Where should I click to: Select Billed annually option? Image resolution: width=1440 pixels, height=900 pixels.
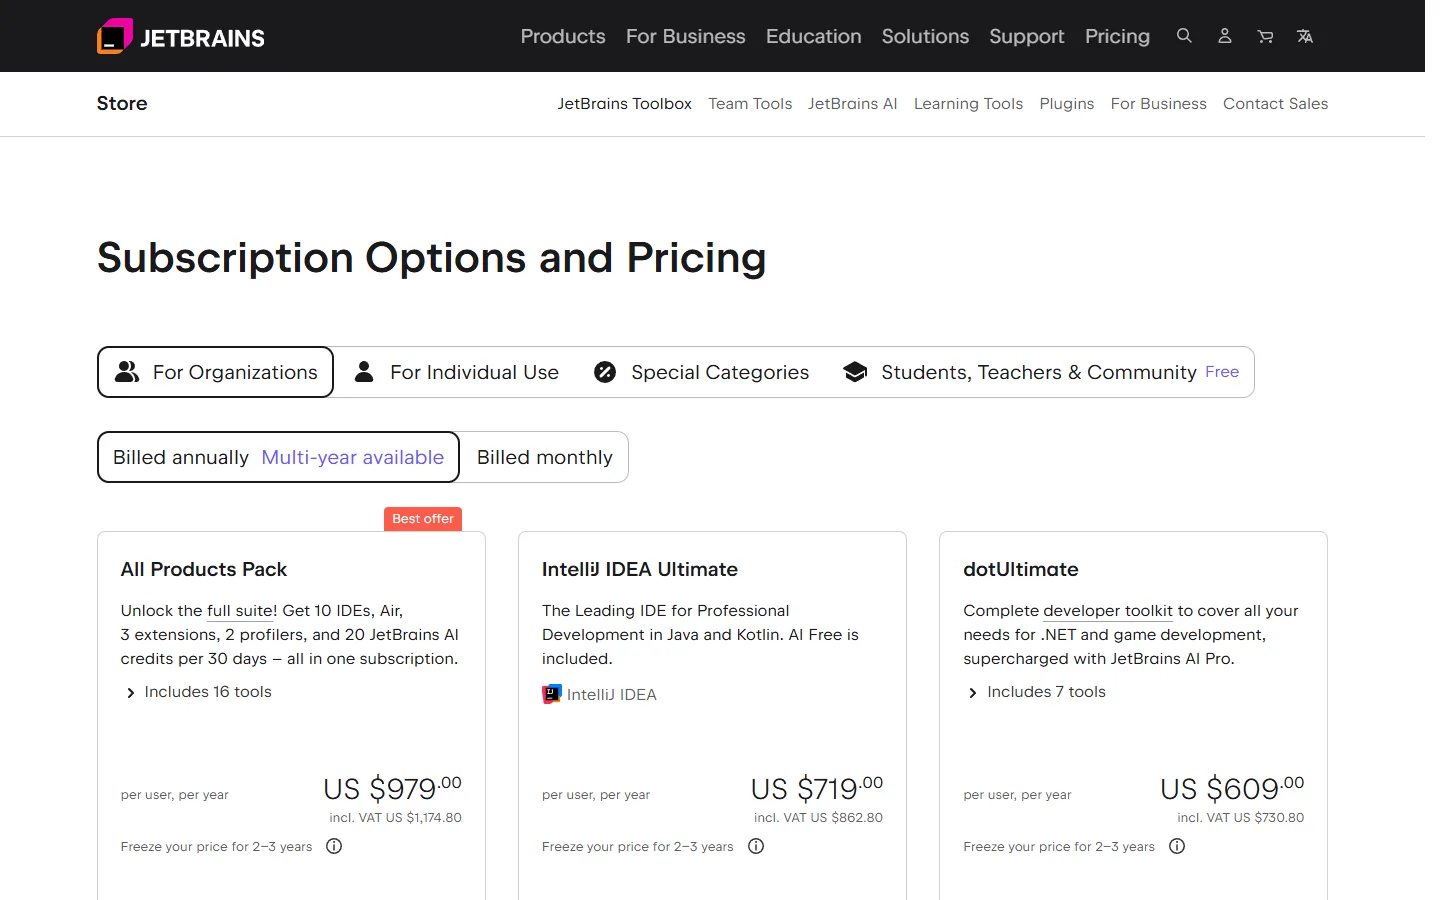[278, 457]
